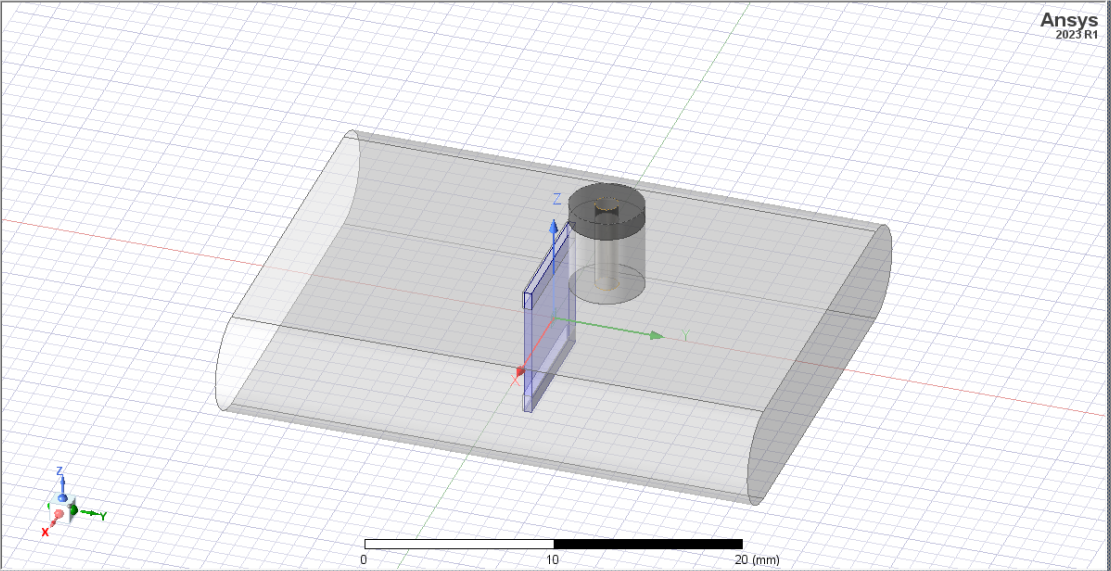Click the Ansys 2023 R1 logo
1111x571 pixels.
1068,26
